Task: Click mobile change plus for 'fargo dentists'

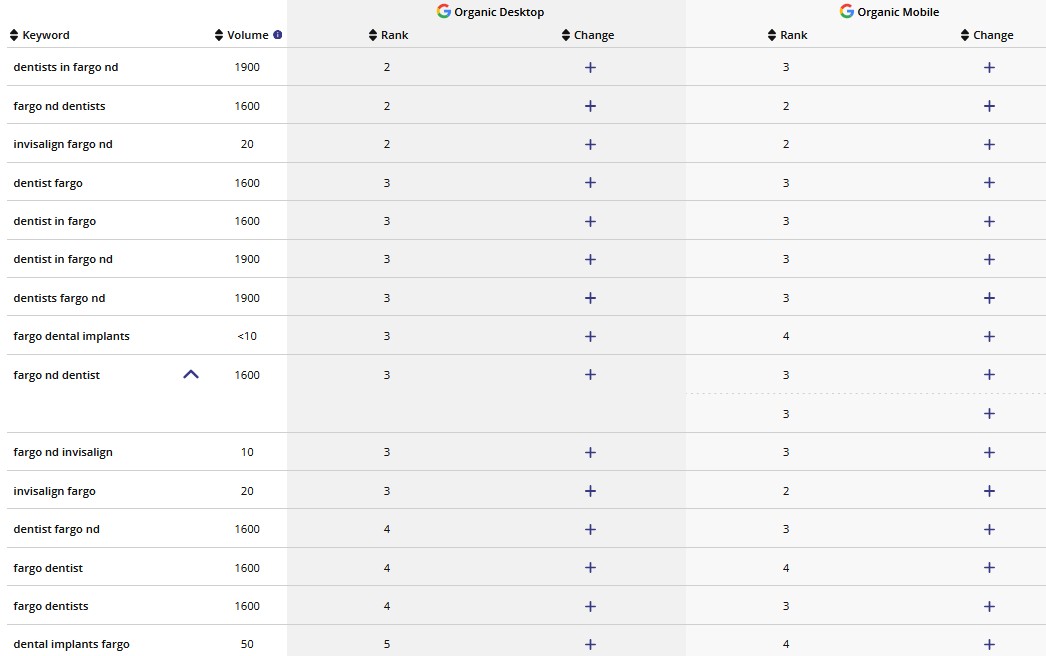Action: 989,607
